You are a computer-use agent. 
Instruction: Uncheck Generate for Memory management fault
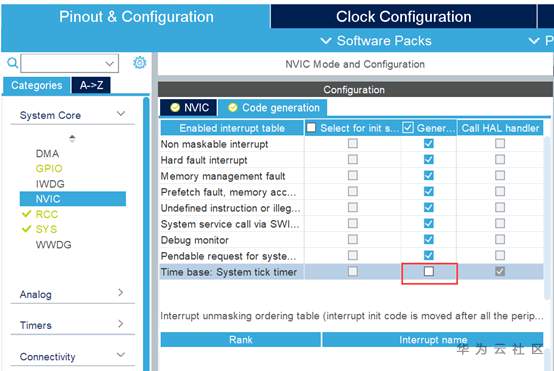tap(429, 175)
